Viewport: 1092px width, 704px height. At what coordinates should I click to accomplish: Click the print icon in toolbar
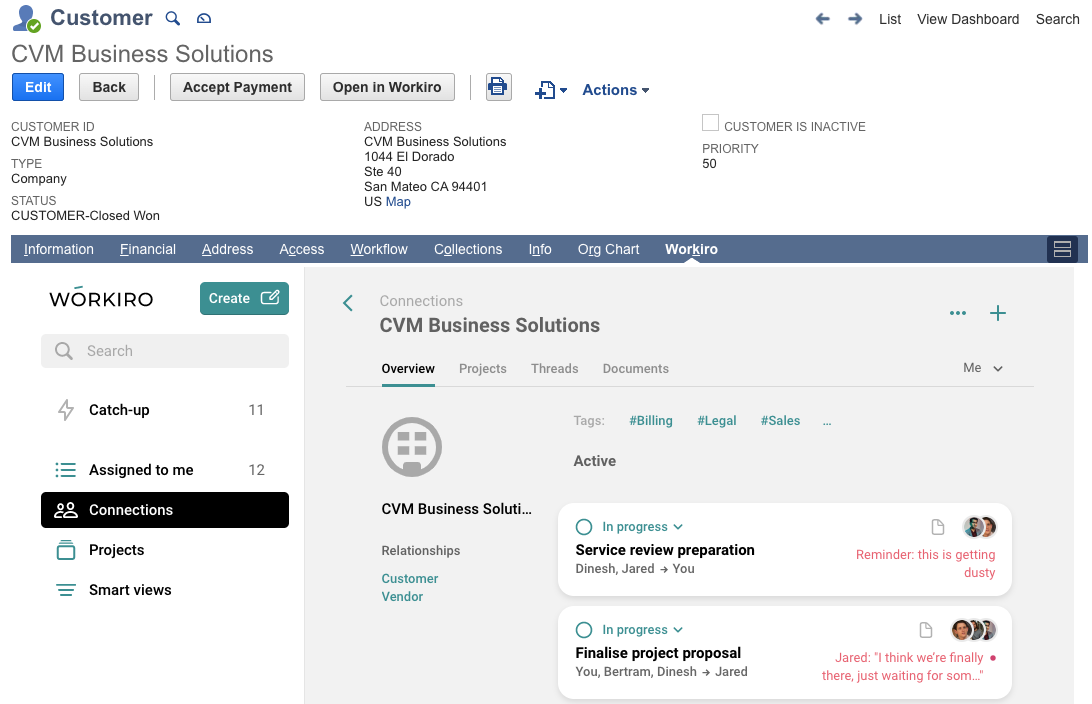click(497, 87)
